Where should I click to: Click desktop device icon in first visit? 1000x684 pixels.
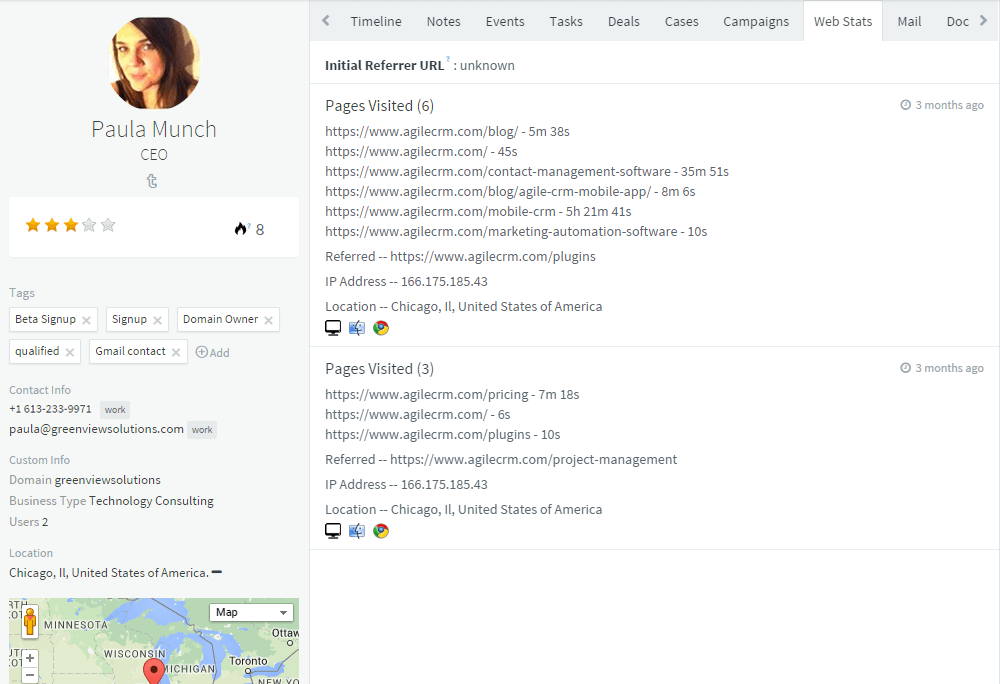pyautogui.click(x=333, y=328)
